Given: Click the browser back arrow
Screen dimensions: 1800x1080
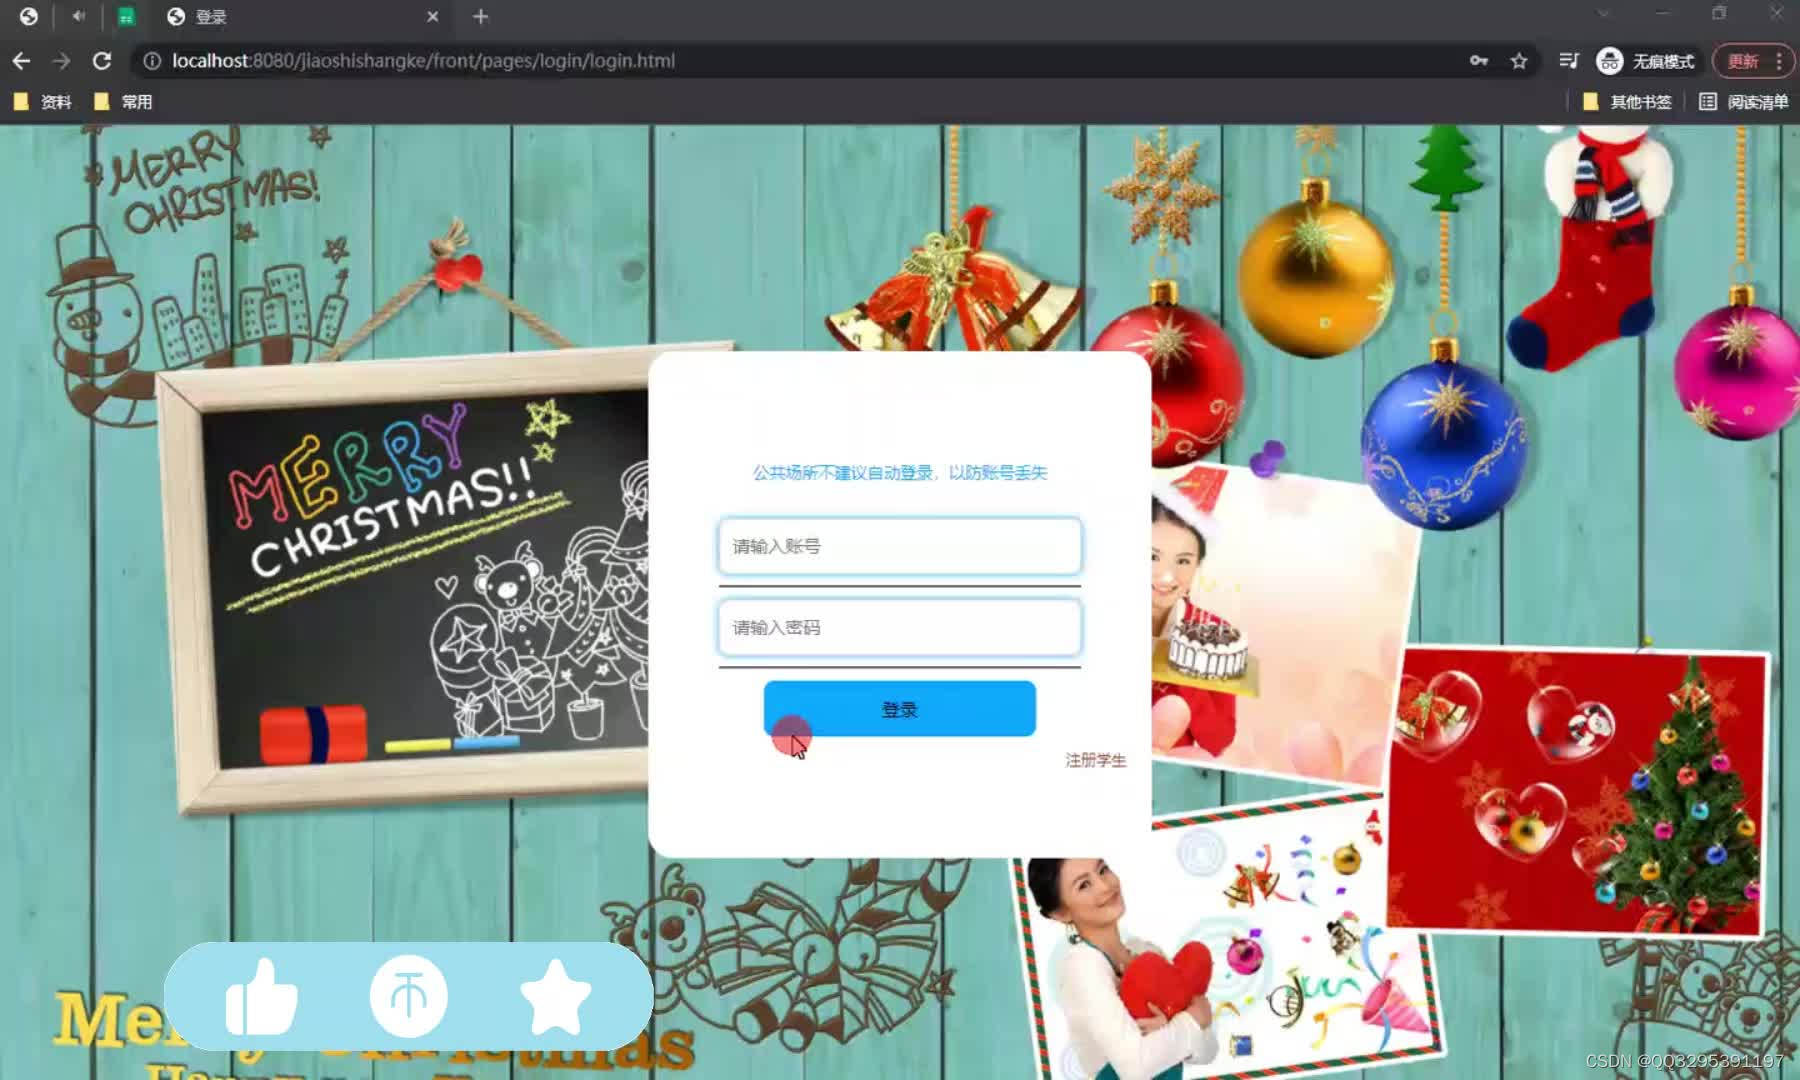Looking at the screenshot, I should tap(21, 61).
